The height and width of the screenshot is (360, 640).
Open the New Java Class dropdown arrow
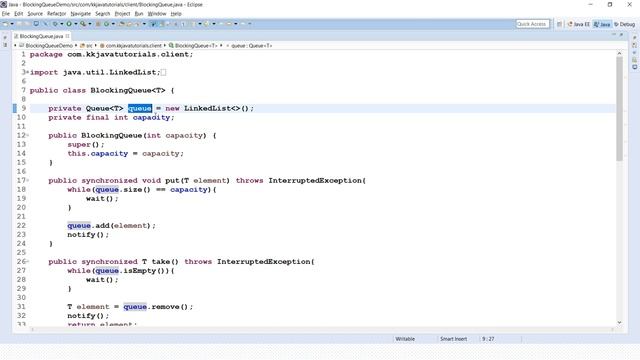(x=113, y=24)
